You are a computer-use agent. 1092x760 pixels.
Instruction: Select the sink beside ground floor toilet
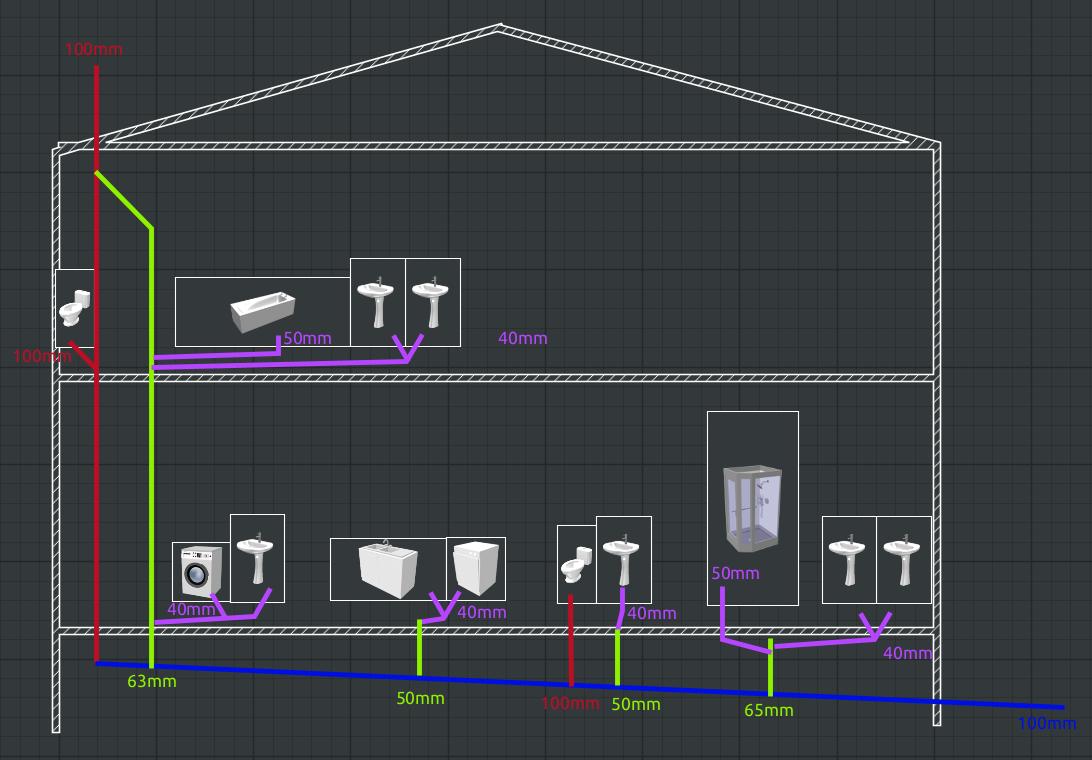623,559
